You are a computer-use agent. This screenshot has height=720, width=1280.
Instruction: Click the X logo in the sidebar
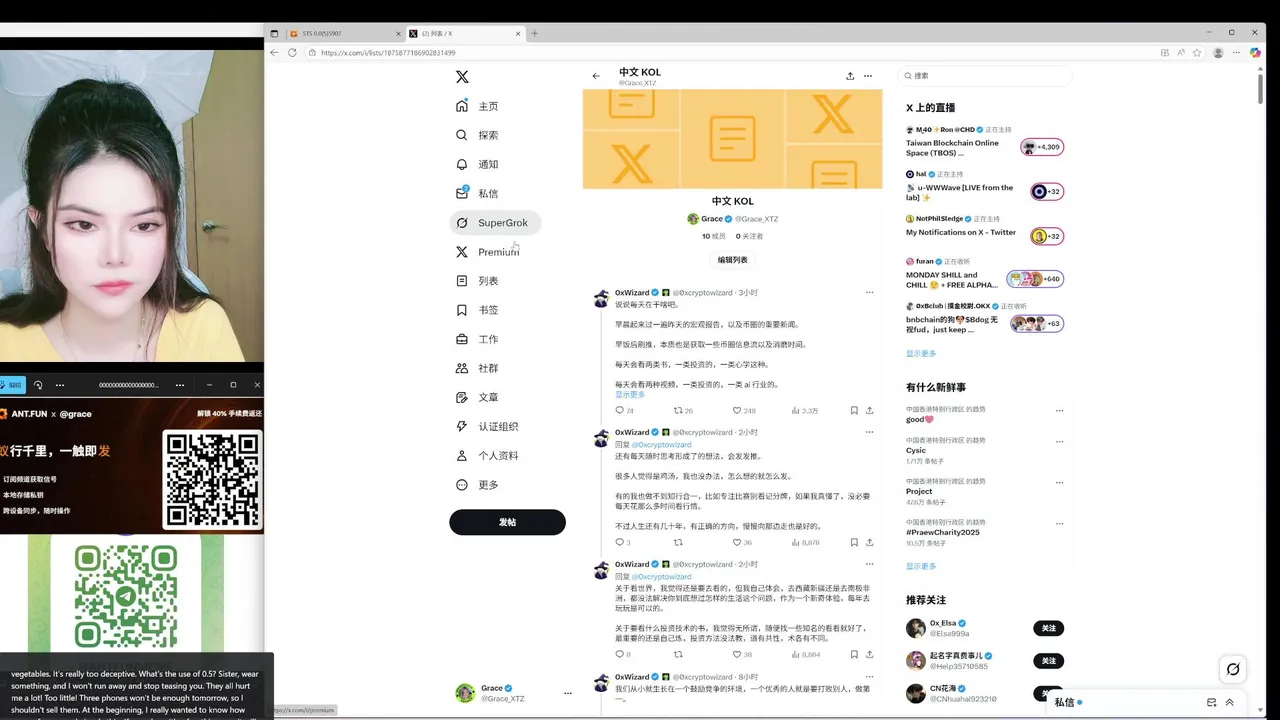tap(462, 77)
